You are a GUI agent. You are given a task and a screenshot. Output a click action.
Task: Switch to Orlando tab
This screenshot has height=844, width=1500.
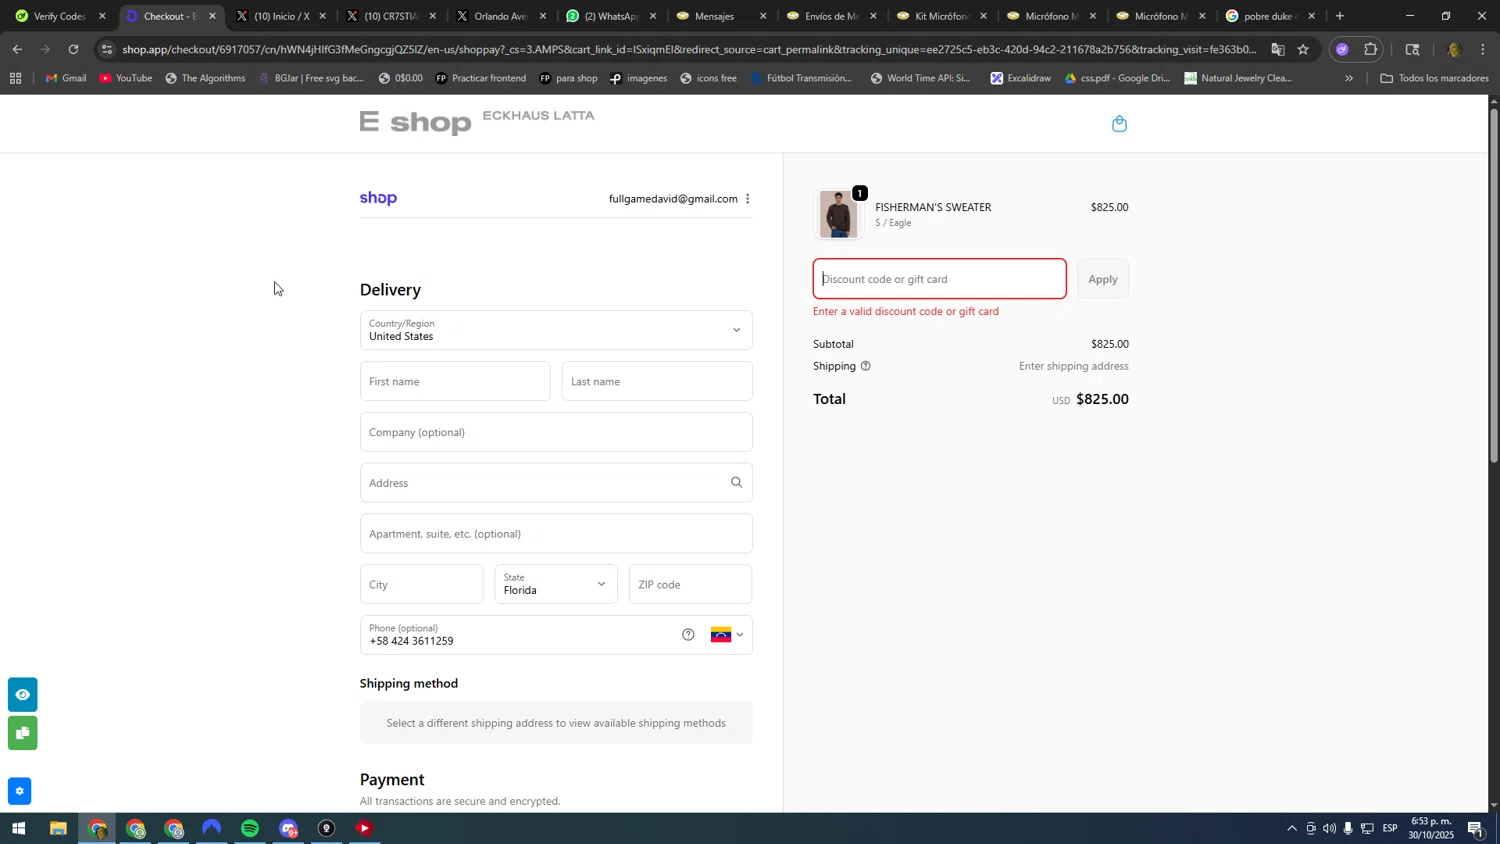[500, 16]
